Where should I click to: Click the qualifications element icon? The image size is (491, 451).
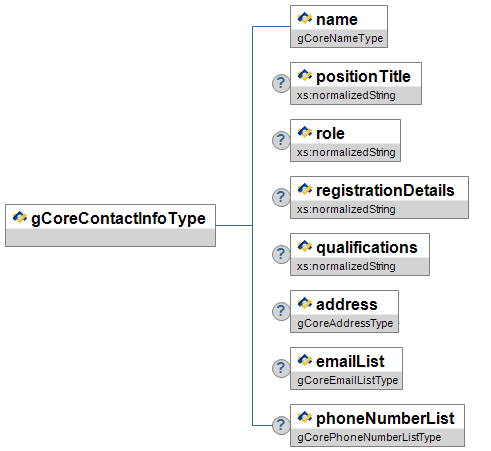(x=305, y=246)
